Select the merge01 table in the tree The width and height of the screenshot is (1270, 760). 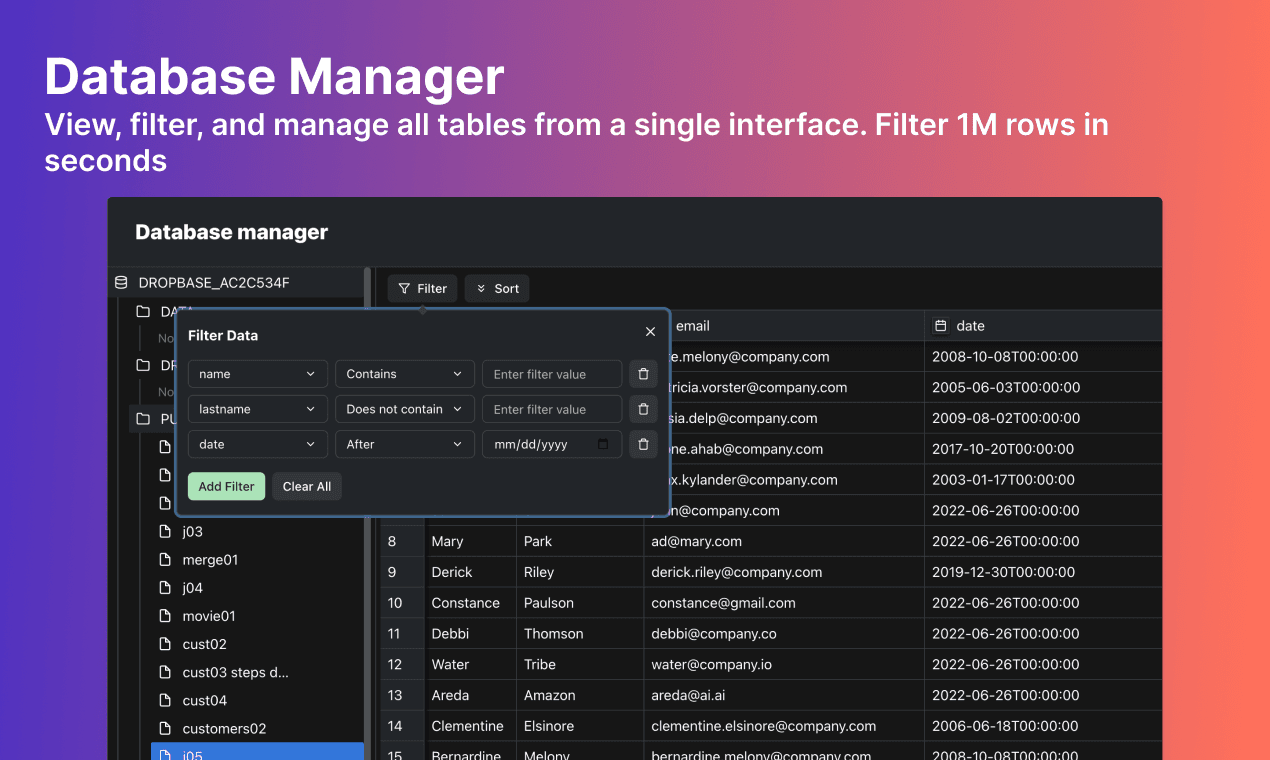pyautogui.click(x=257, y=560)
